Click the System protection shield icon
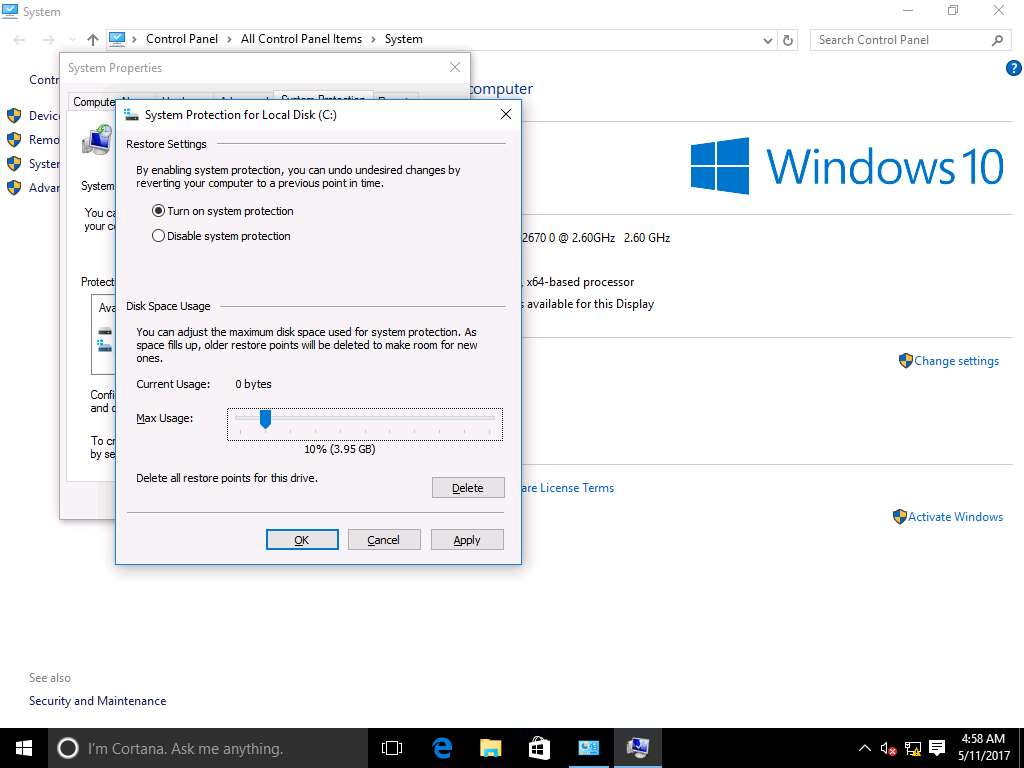 point(14,164)
